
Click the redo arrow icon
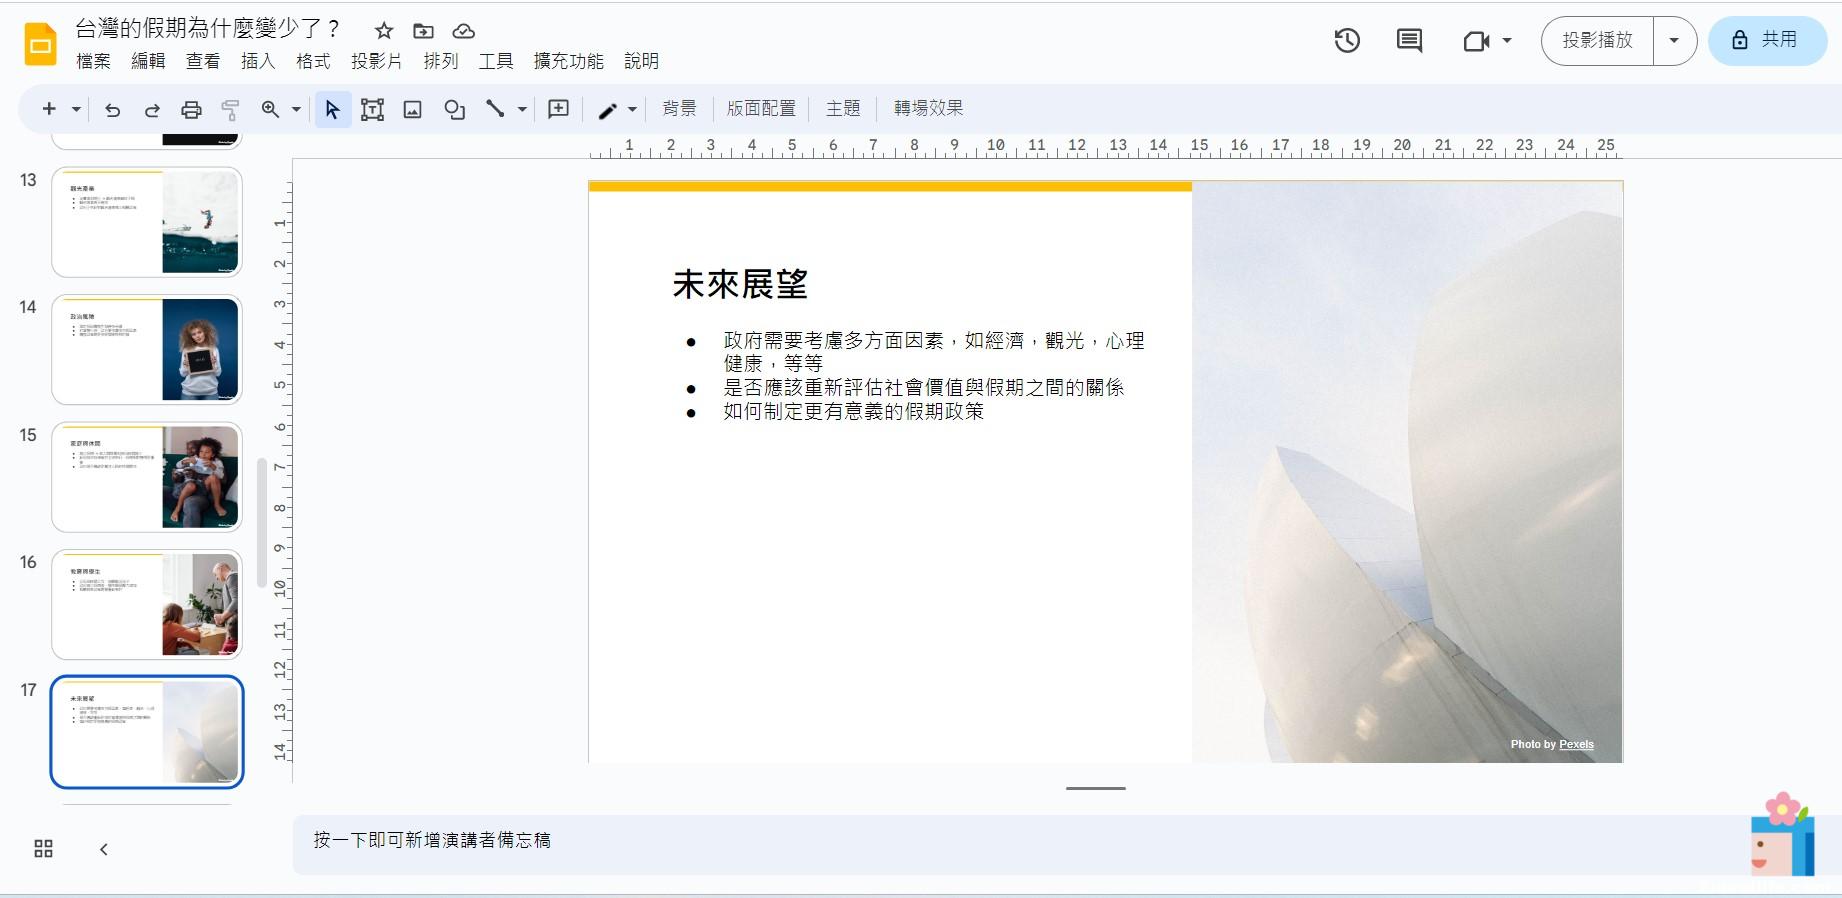pyautogui.click(x=152, y=109)
